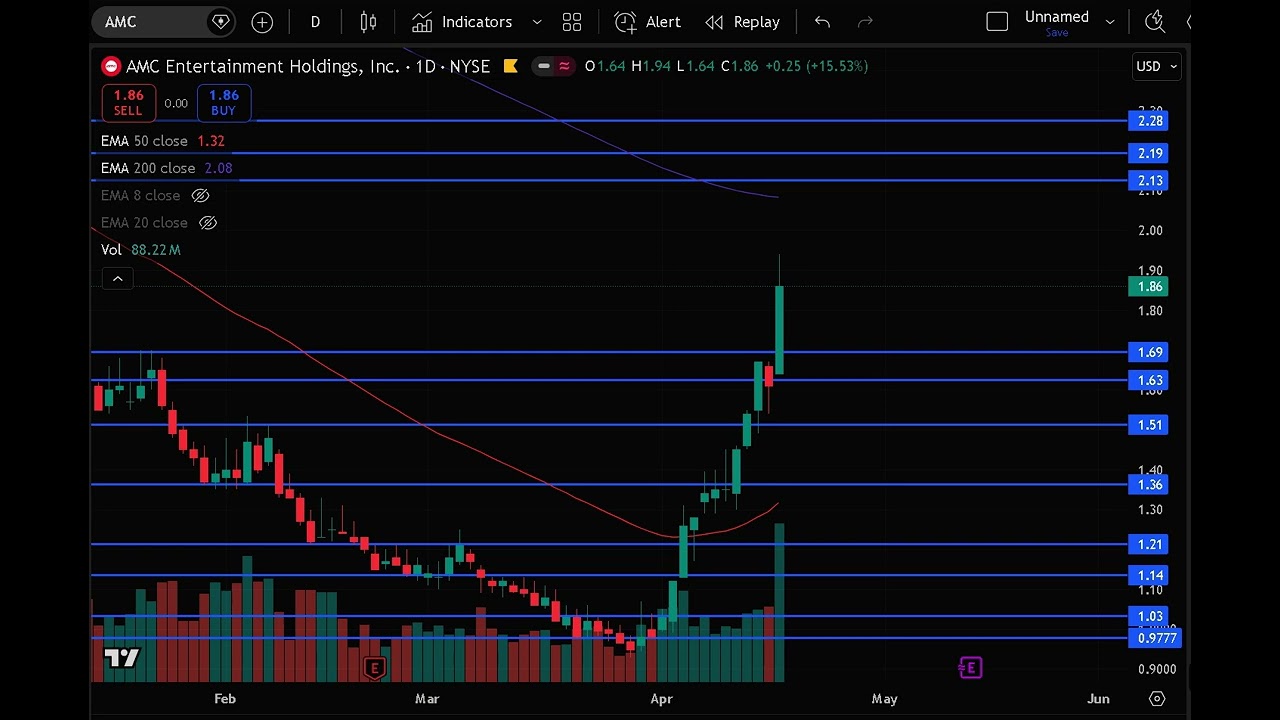Viewport: 1280px width, 720px height.
Task: Select the Vol 88.22 M legend
Action: pos(141,250)
